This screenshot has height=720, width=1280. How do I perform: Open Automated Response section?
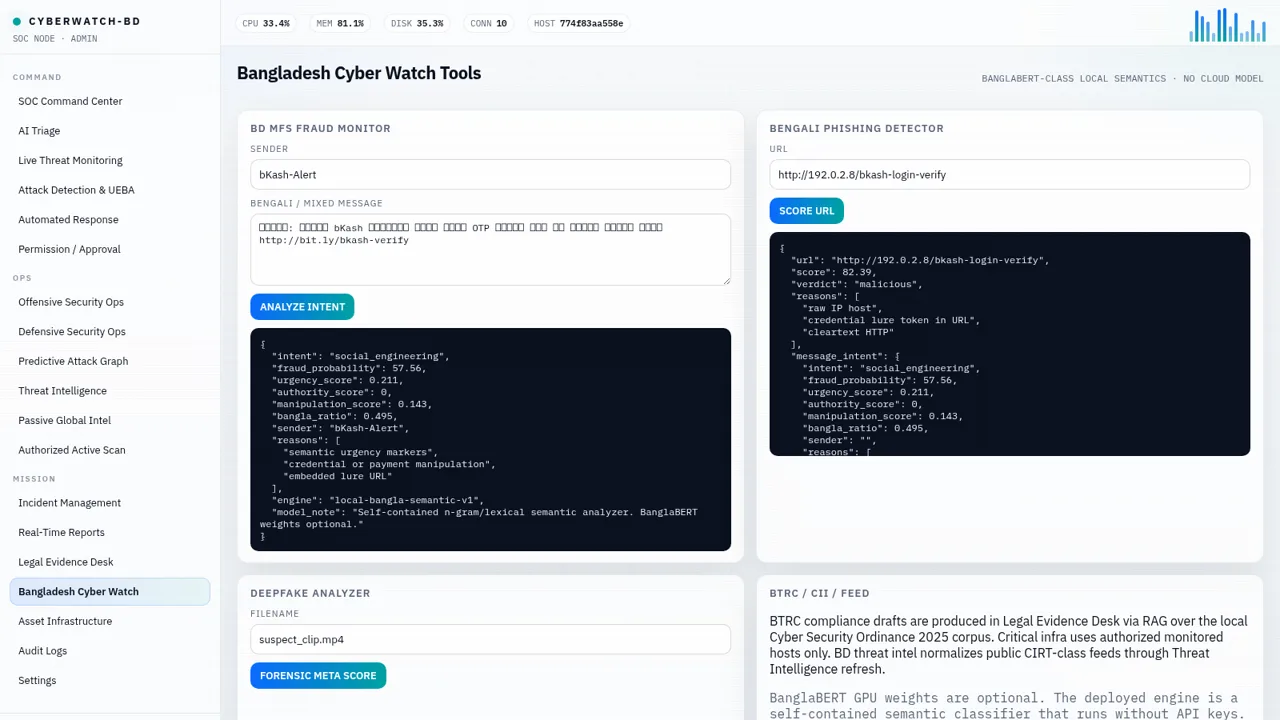pyautogui.click(x=110, y=219)
